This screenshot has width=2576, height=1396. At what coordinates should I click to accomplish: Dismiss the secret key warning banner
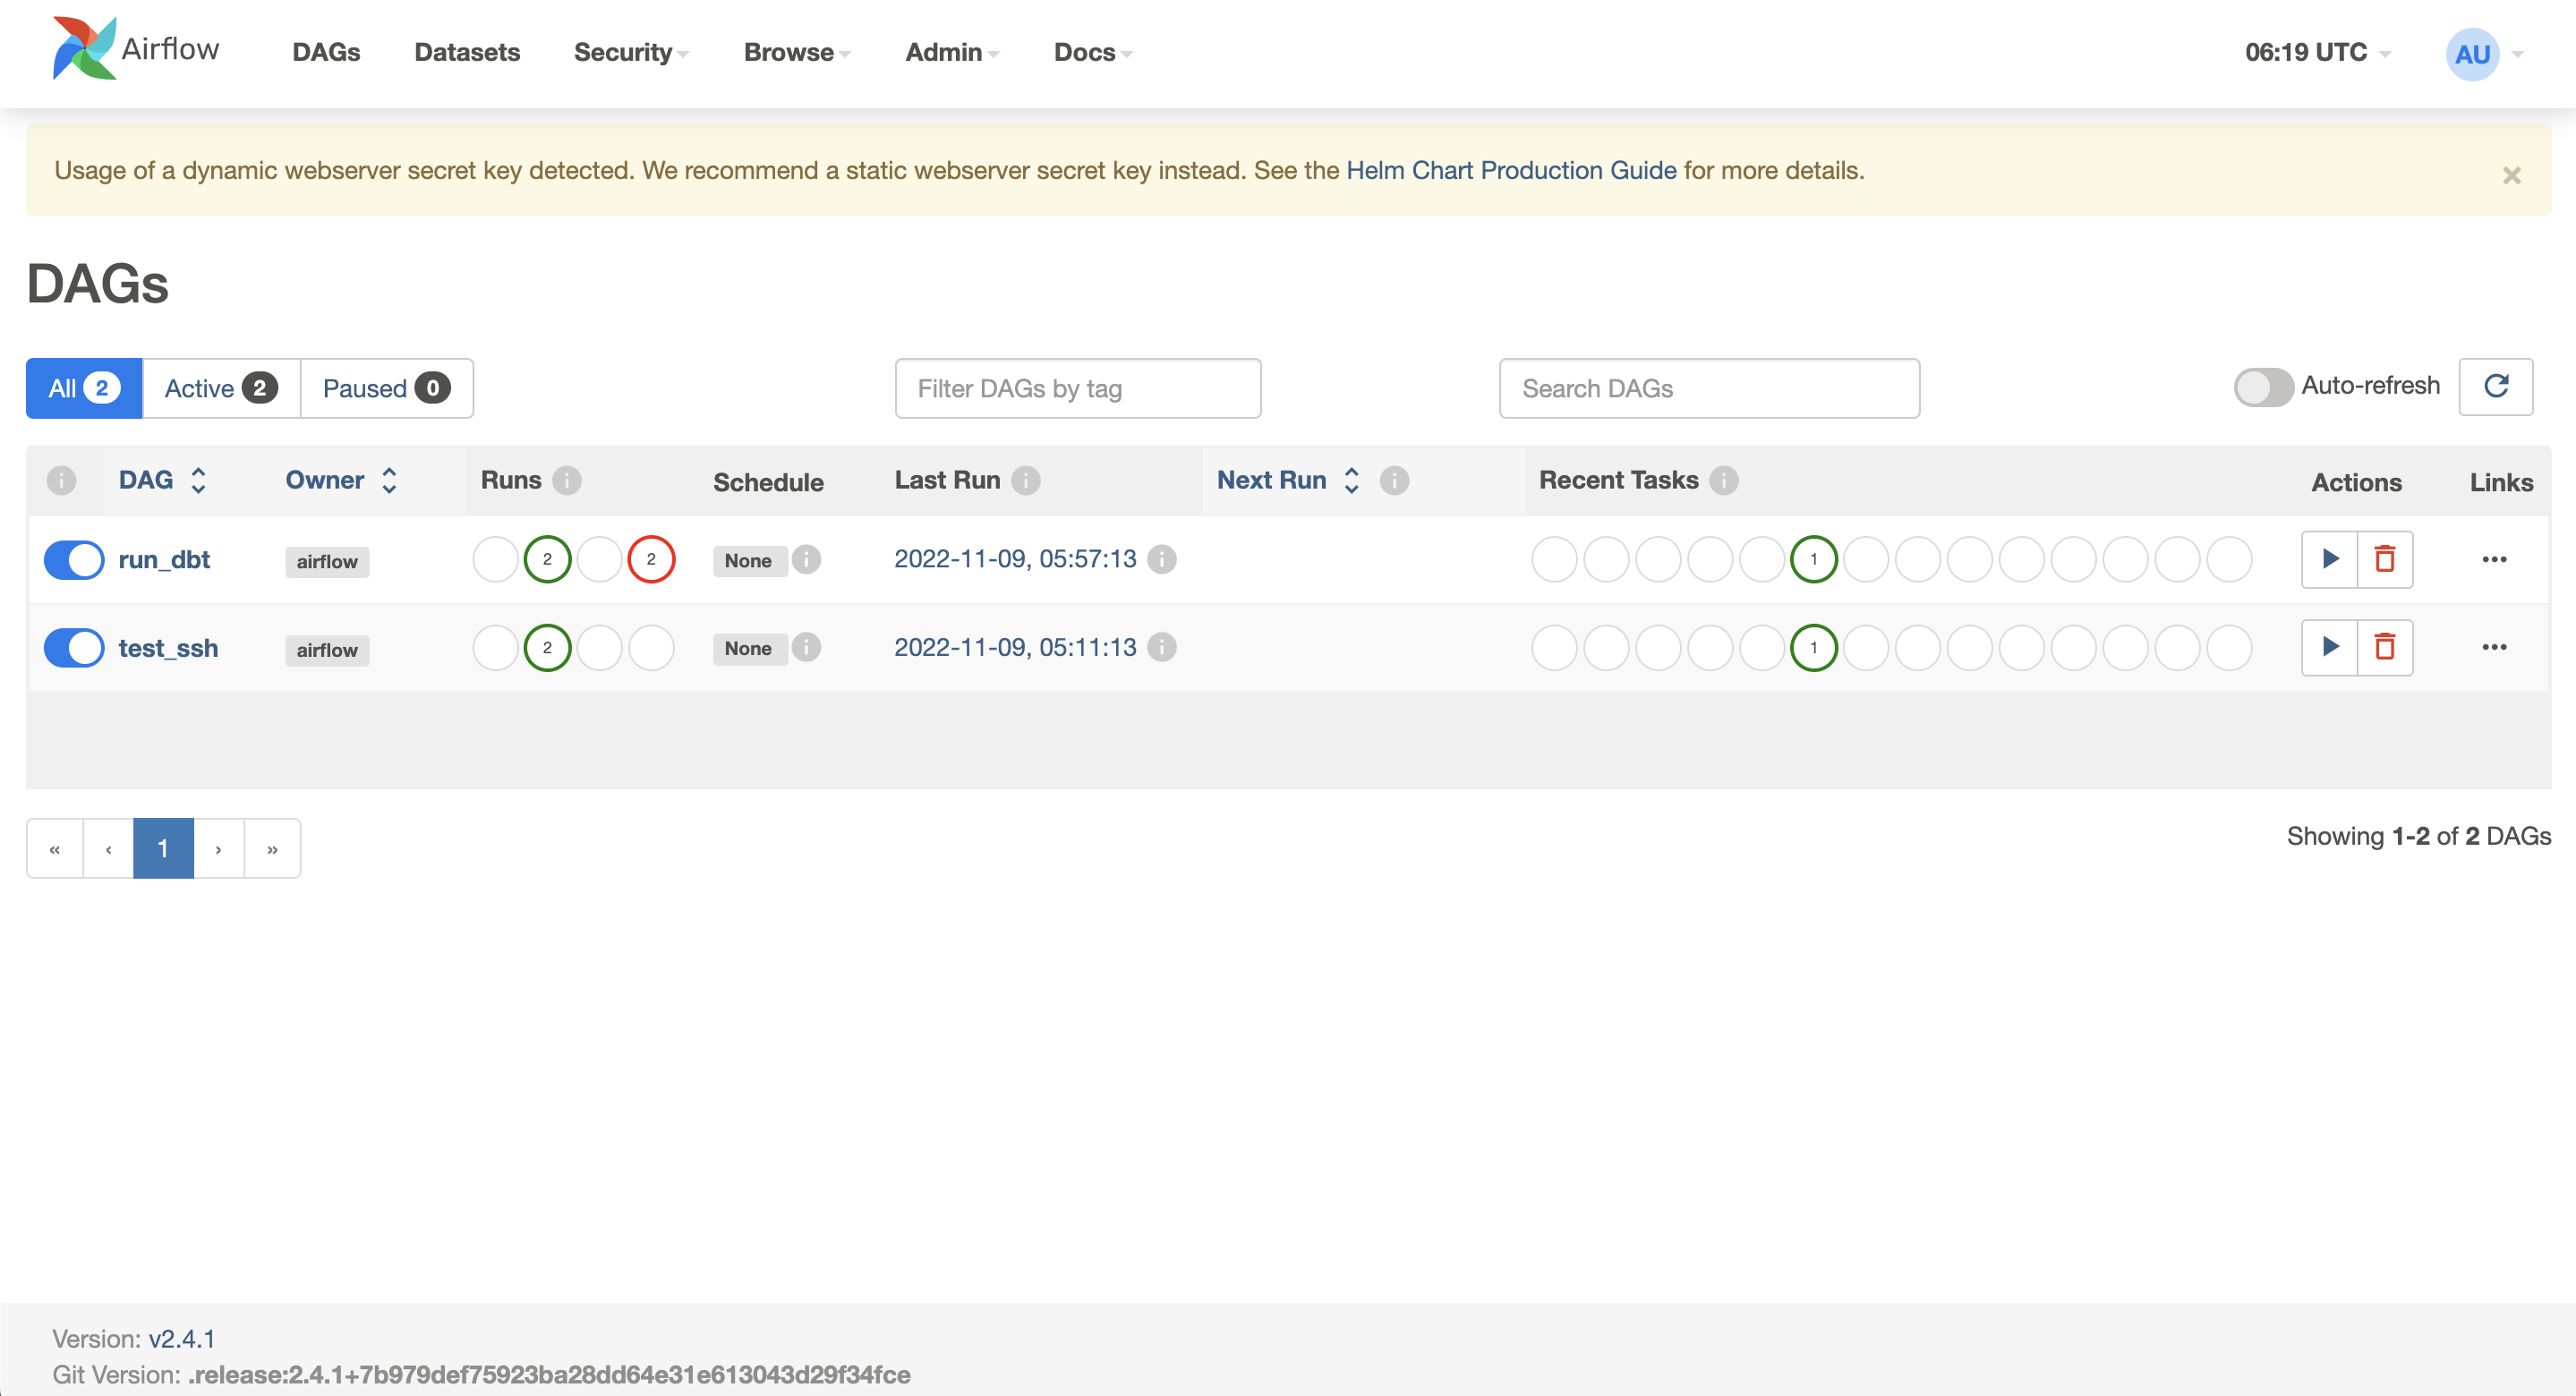2511,176
